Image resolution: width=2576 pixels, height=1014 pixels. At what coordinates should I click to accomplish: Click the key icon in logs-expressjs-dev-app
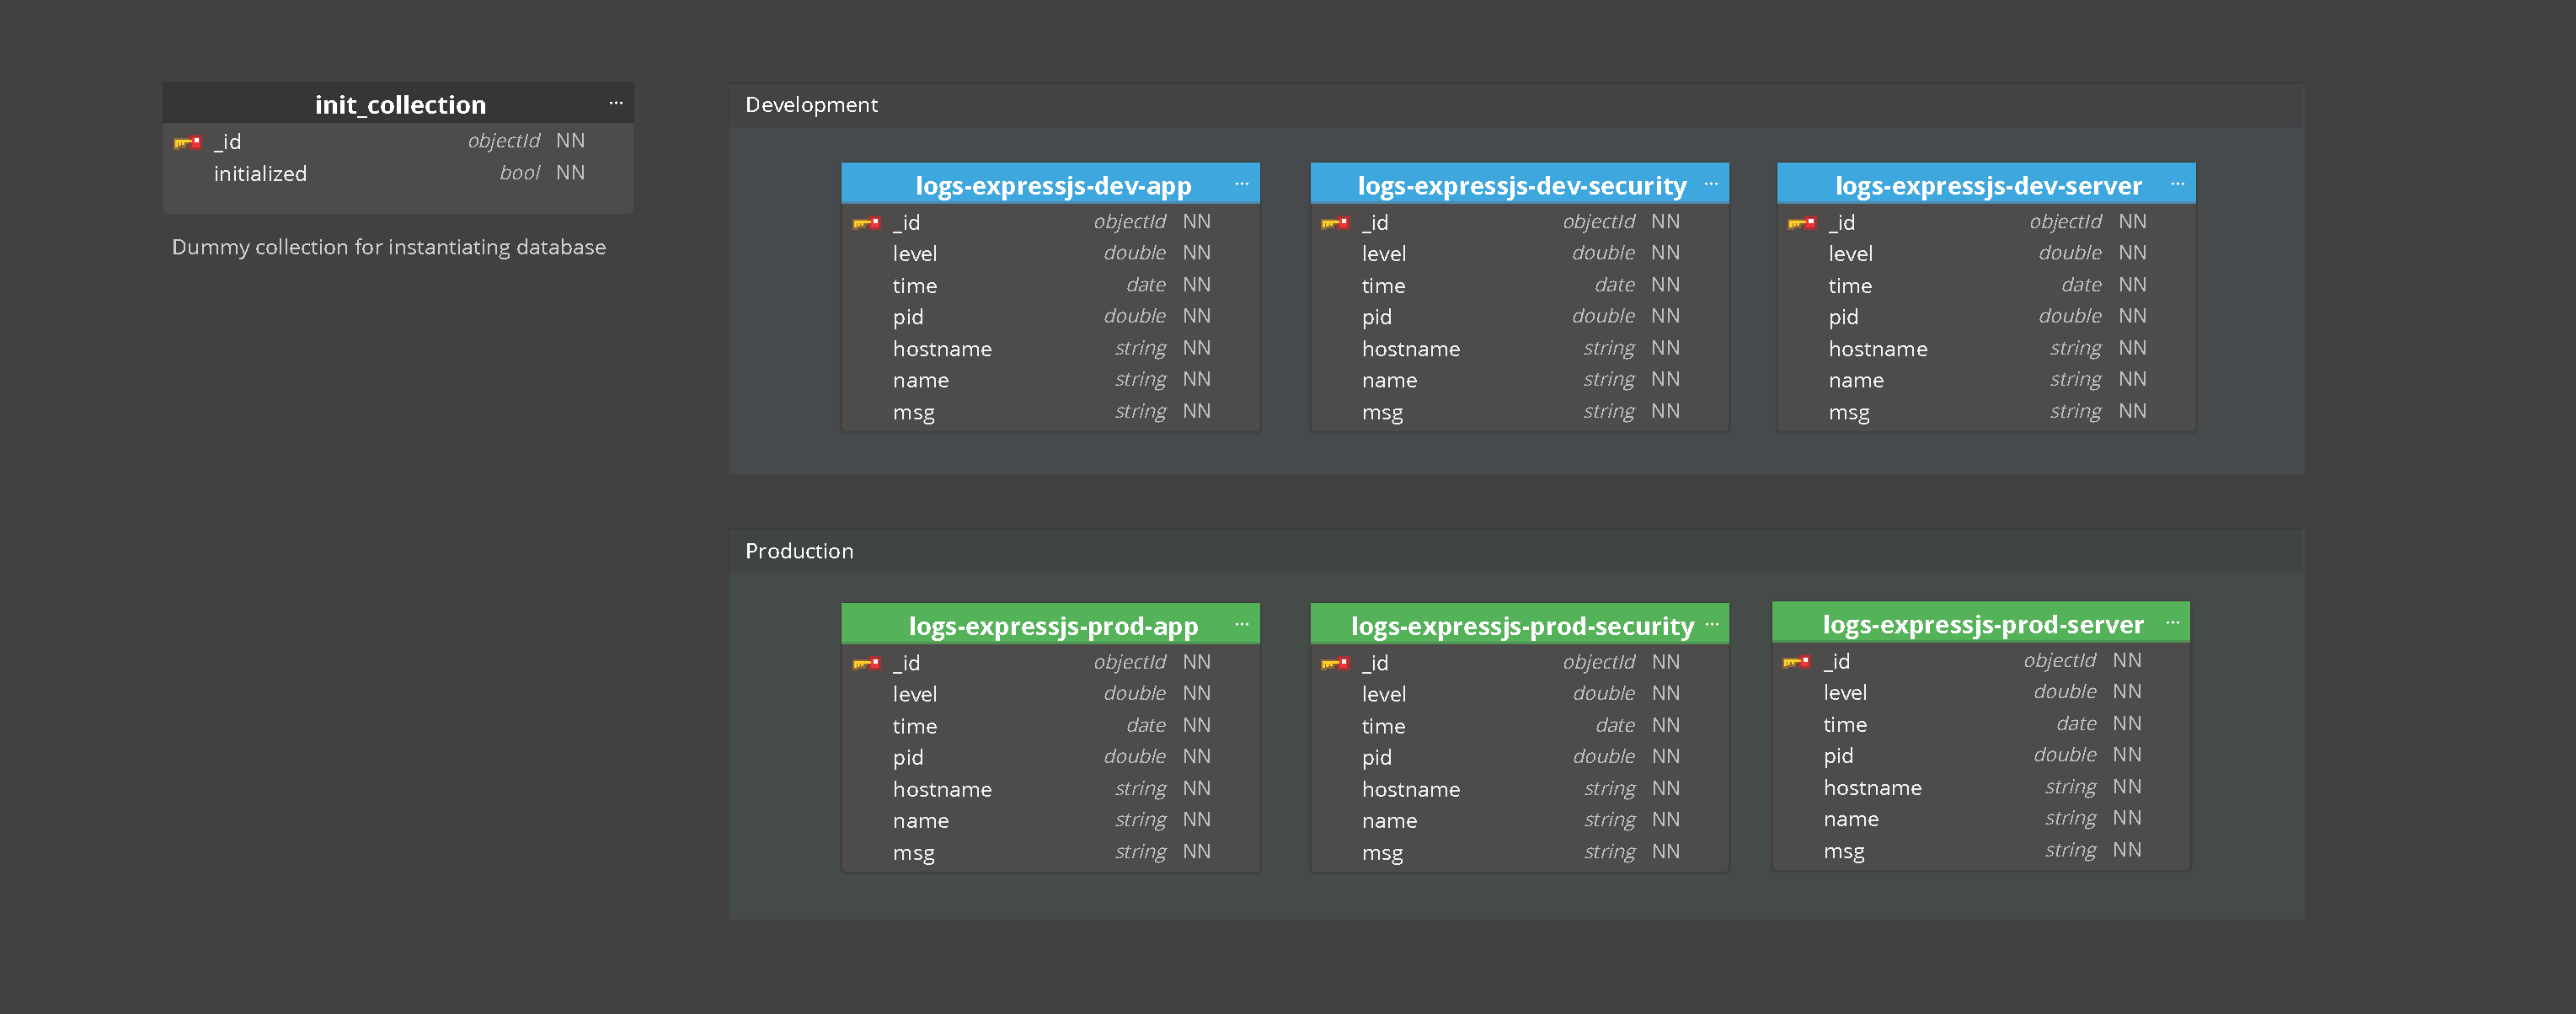(x=866, y=223)
